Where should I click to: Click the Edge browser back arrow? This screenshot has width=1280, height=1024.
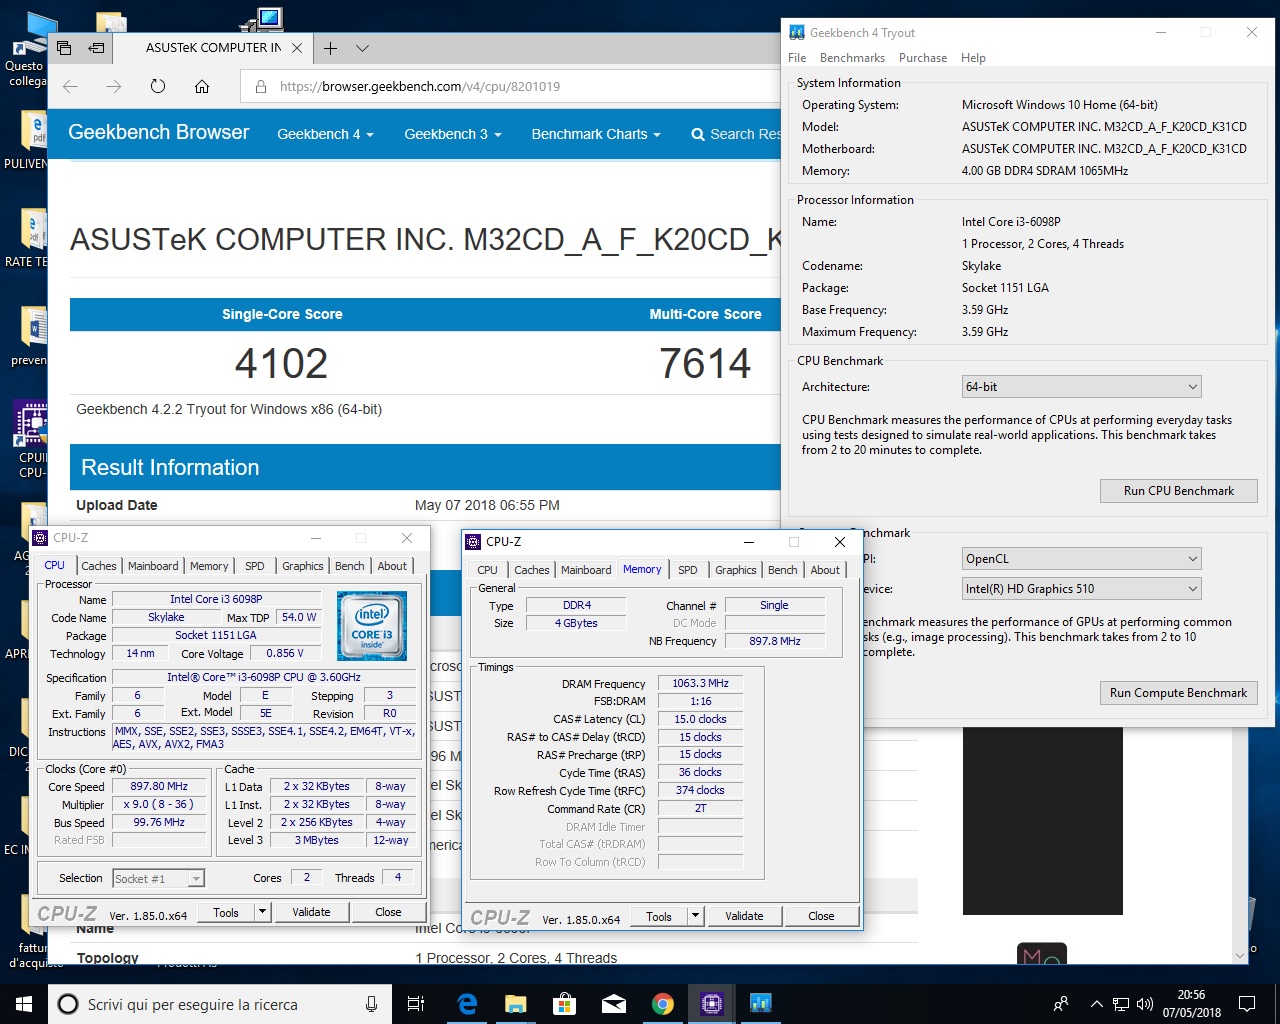(70, 87)
